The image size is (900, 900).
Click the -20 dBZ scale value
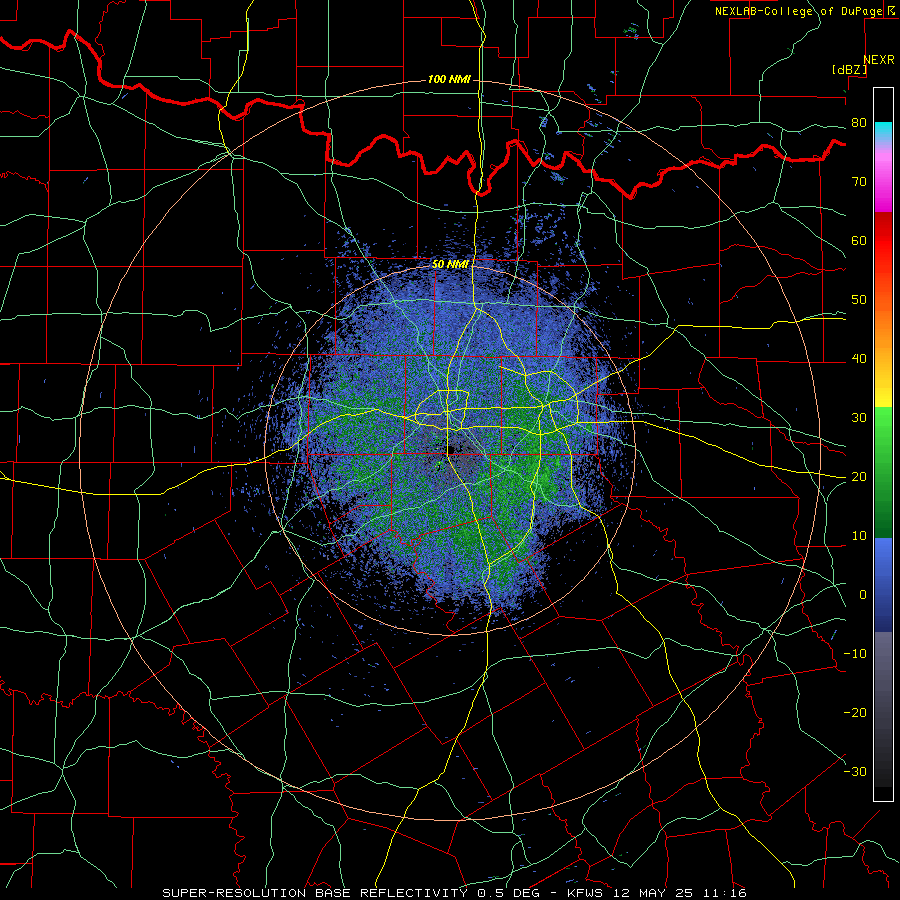(855, 712)
